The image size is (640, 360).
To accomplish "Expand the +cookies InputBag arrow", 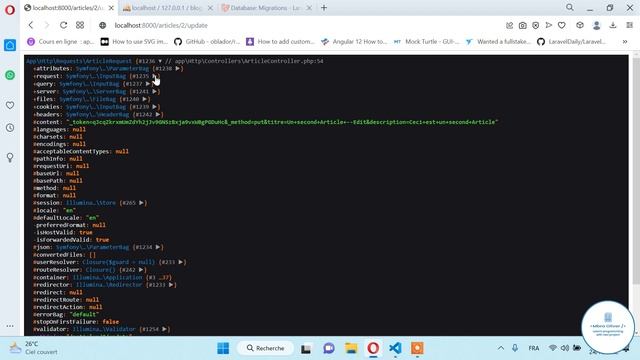I will tap(154, 107).
